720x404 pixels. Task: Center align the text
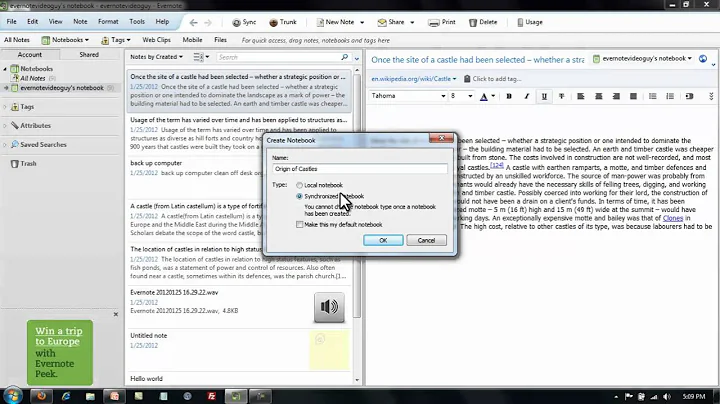click(598, 96)
